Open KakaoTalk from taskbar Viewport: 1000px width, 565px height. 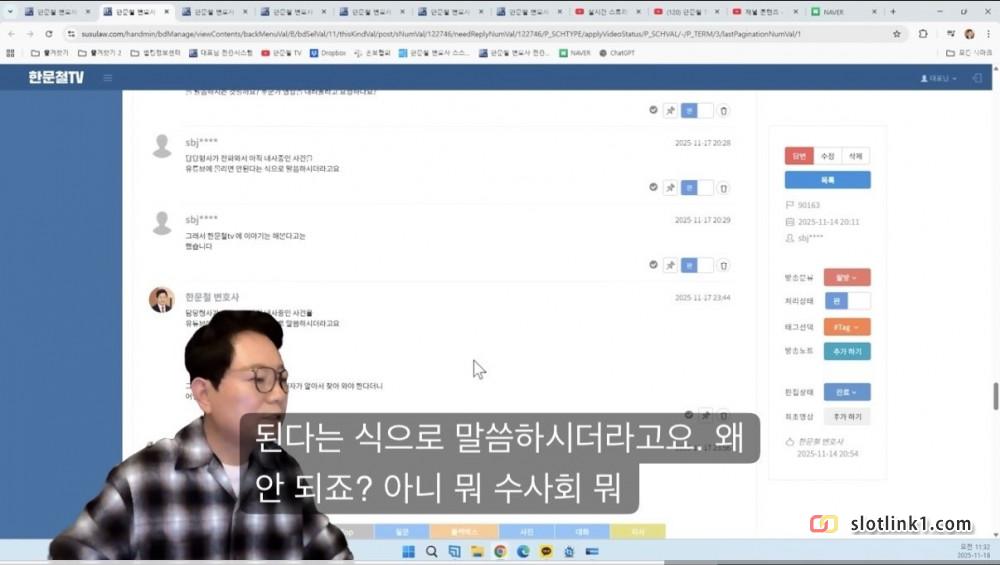(546, 551)
